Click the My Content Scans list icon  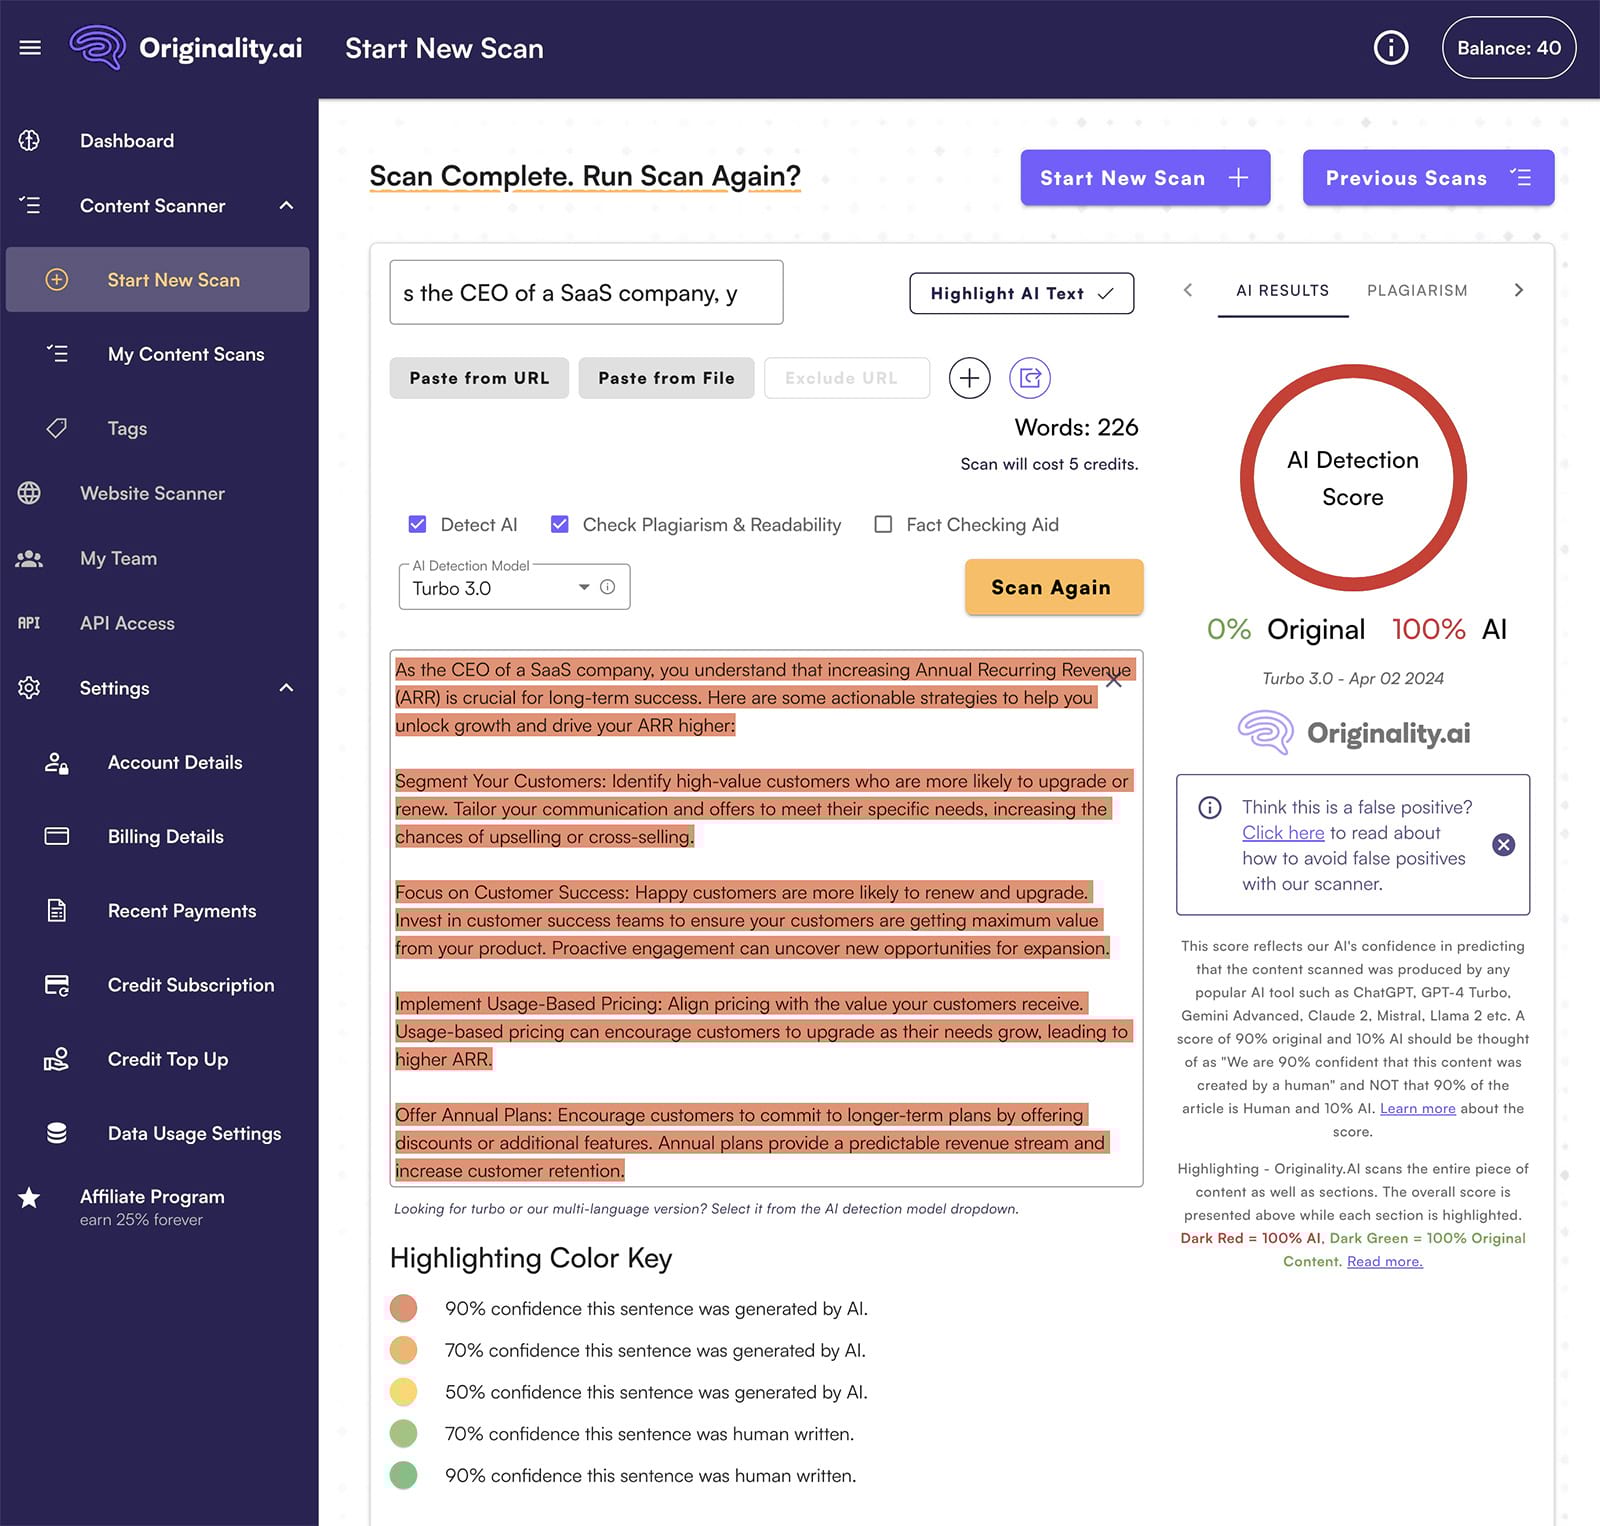pos(57,354)
